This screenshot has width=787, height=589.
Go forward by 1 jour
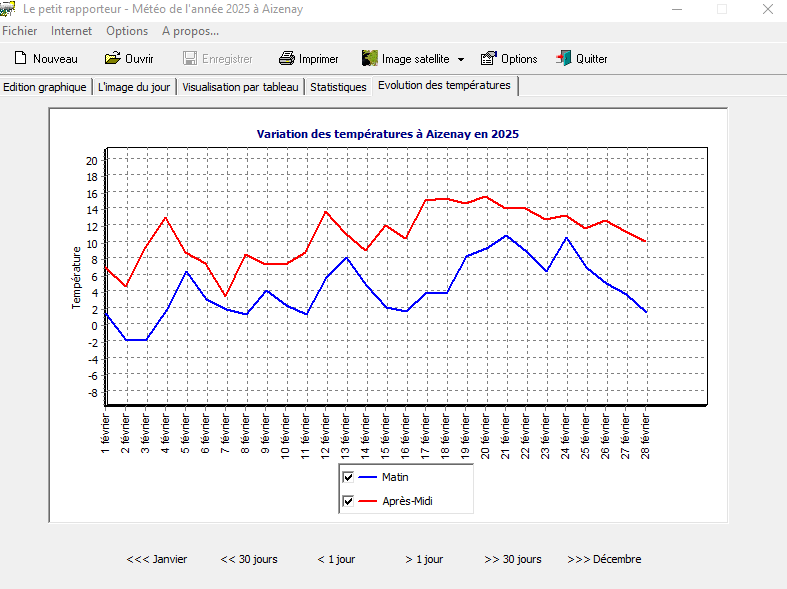[x=424, y=559]
